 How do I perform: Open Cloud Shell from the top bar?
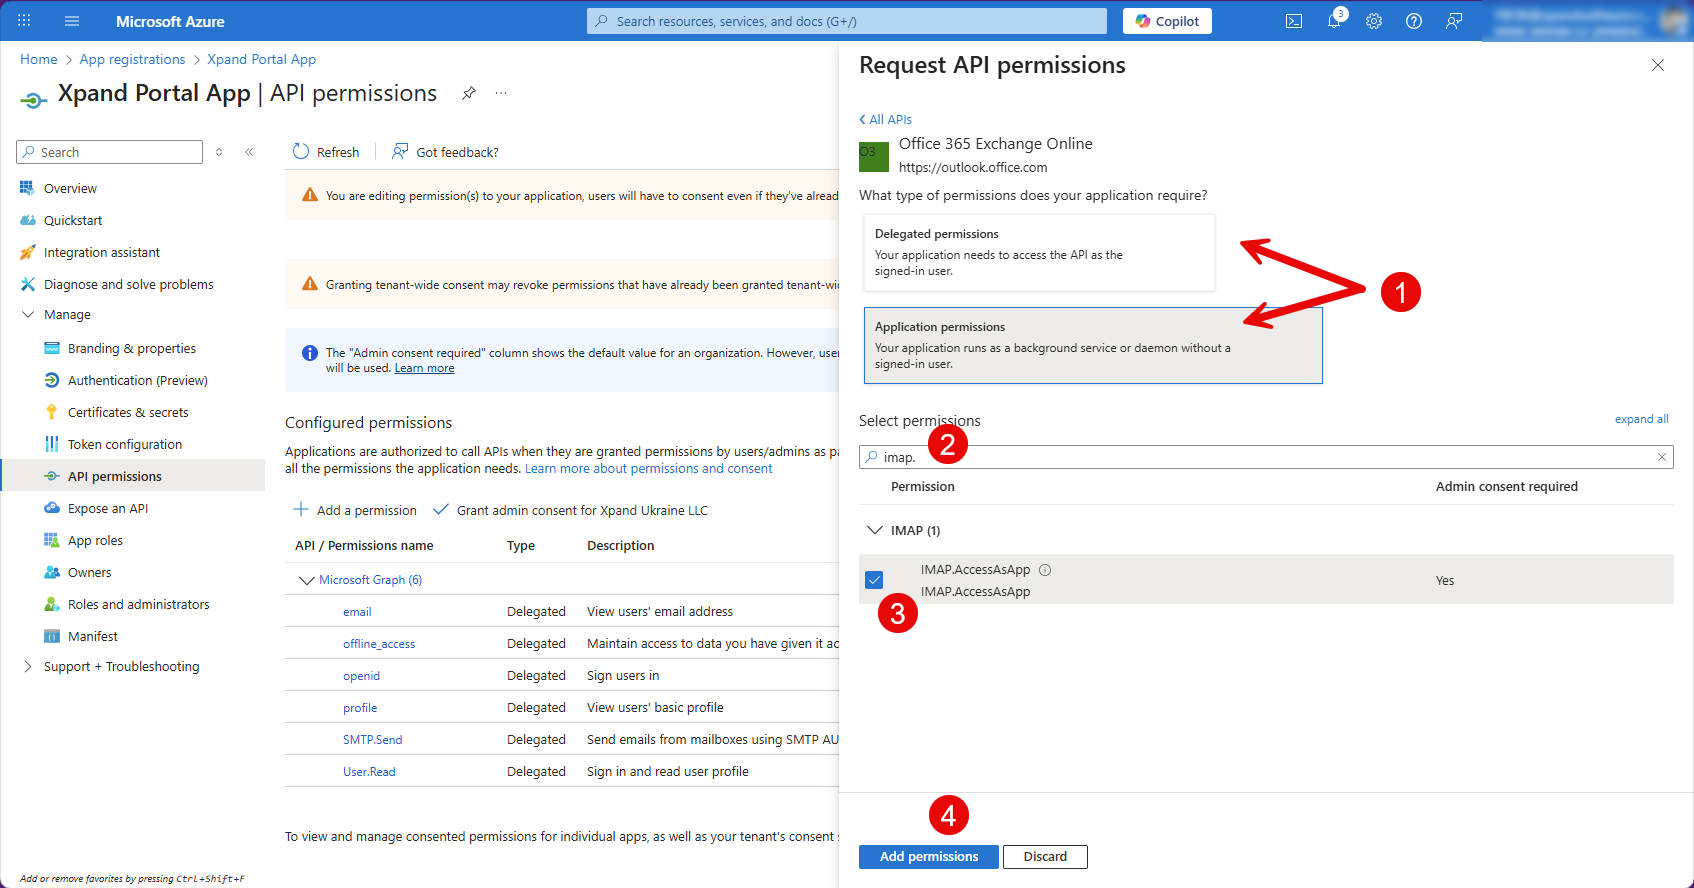click(x=1293, y=21)
